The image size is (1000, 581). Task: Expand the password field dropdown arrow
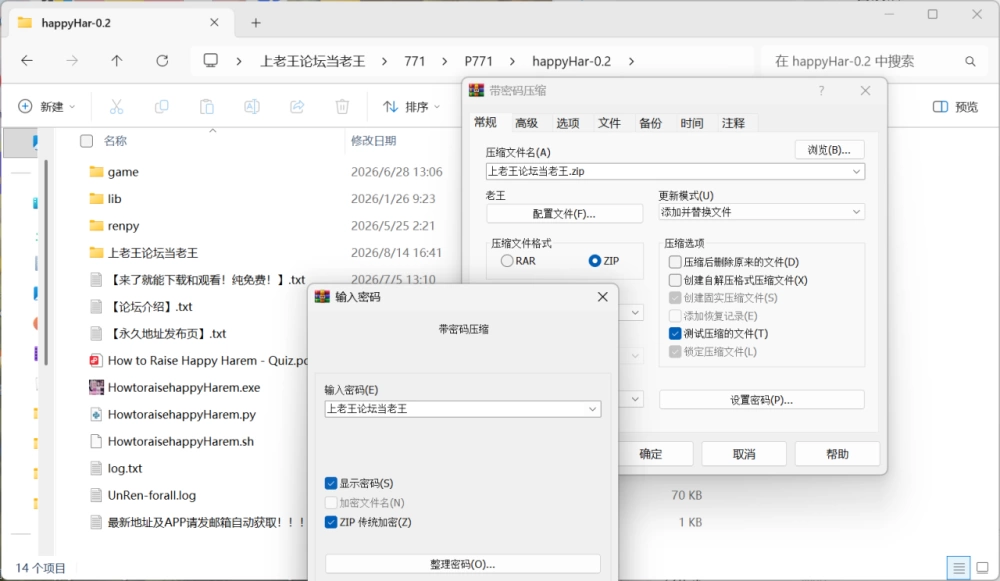pos(592,409)
